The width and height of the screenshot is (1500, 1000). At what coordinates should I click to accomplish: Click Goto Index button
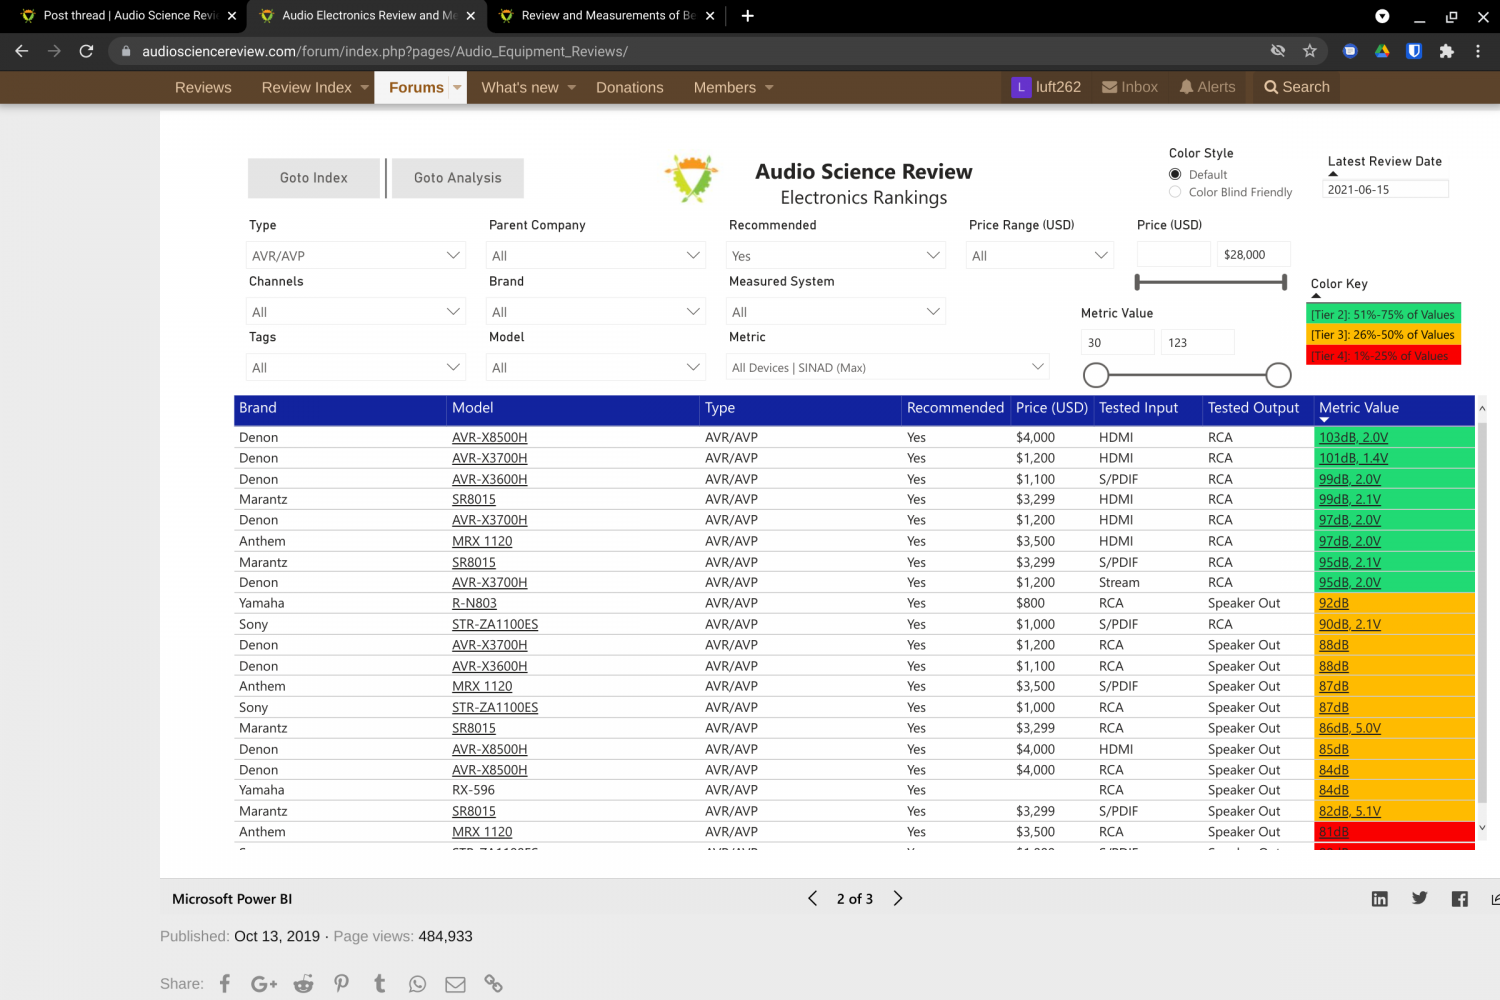[314, 178]
